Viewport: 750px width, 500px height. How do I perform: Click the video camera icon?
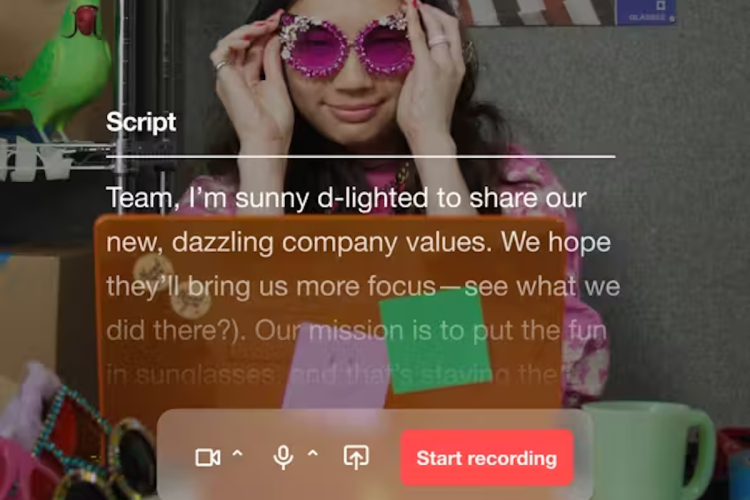(x=207, y=458)
